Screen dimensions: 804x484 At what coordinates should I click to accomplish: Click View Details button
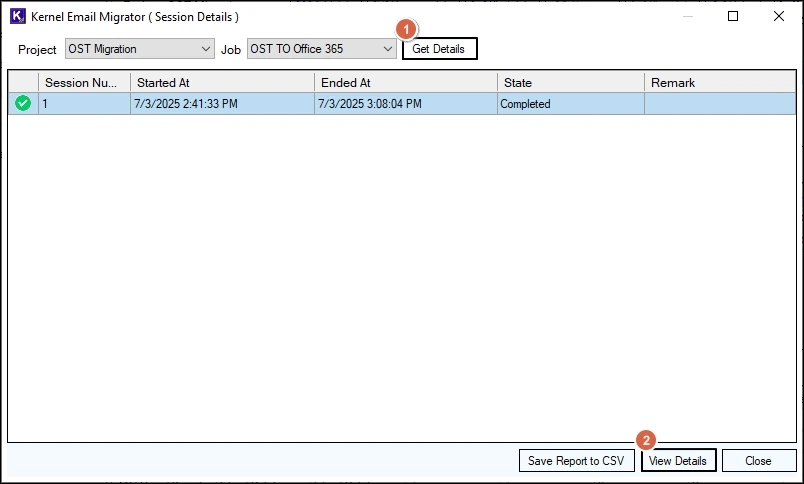[x=678, y=460]
